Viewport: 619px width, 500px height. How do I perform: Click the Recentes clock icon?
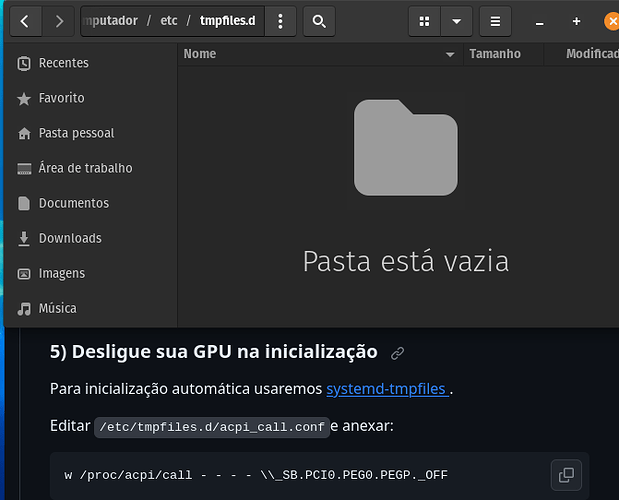click(24, 64)
